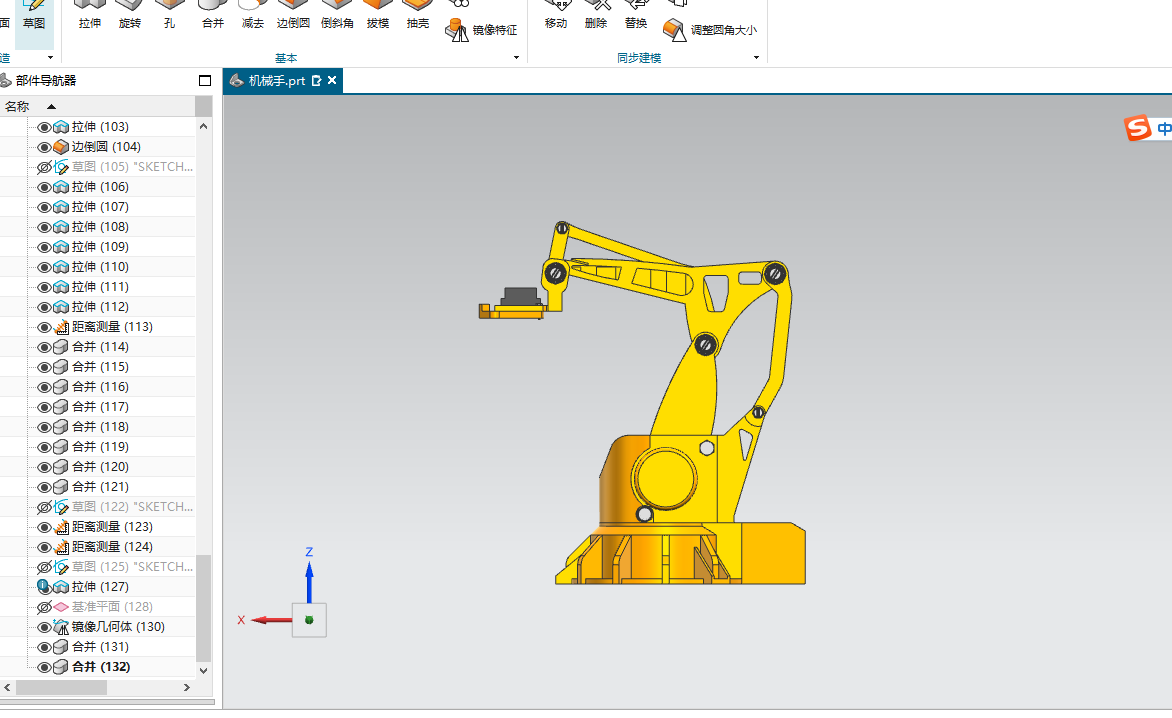The width and height of the screenshot is (1172, 718).
Task: Click the Sogou input method icon
Action: click(1138, 128)
